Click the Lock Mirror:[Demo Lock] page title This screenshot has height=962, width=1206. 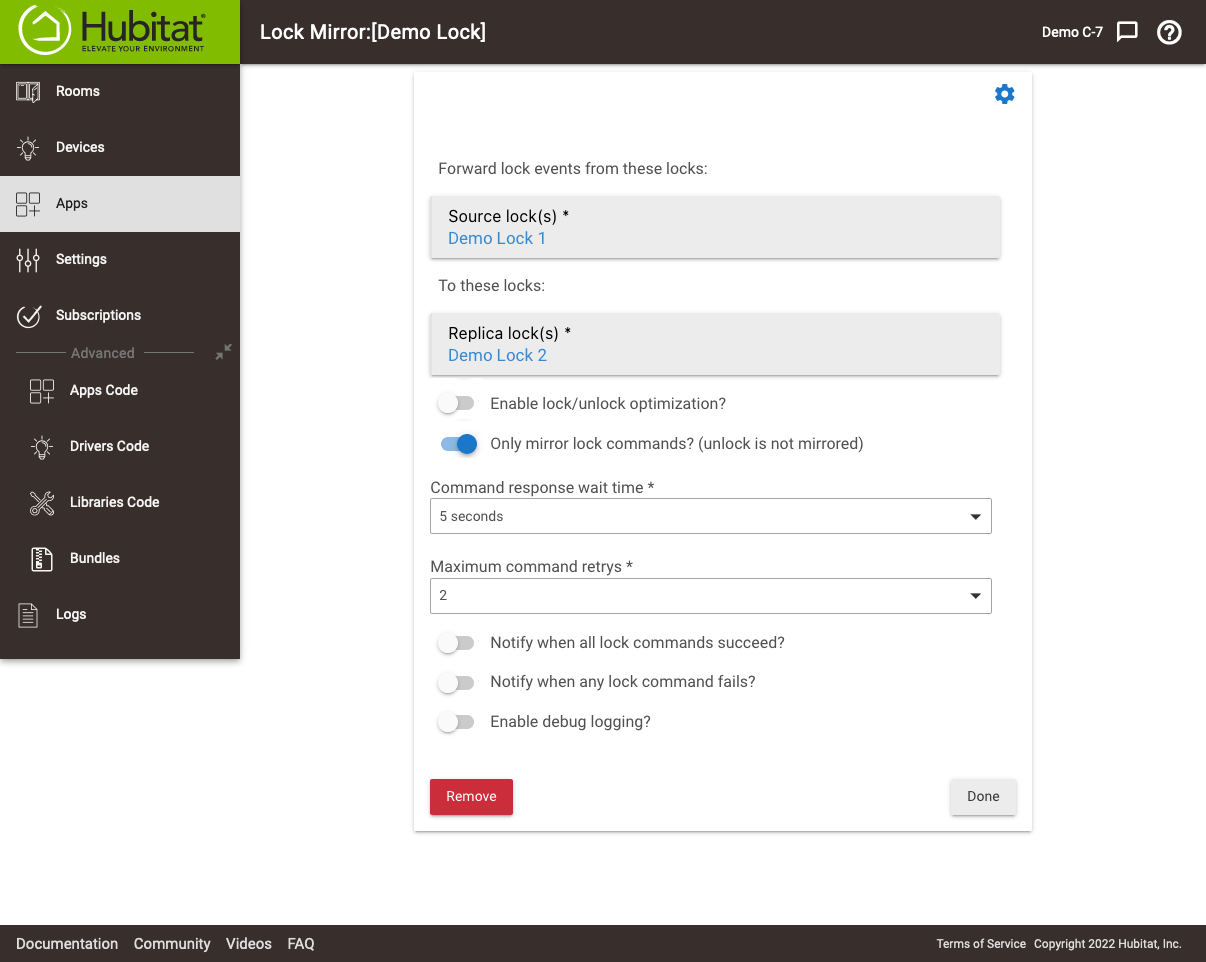[373, 32]
